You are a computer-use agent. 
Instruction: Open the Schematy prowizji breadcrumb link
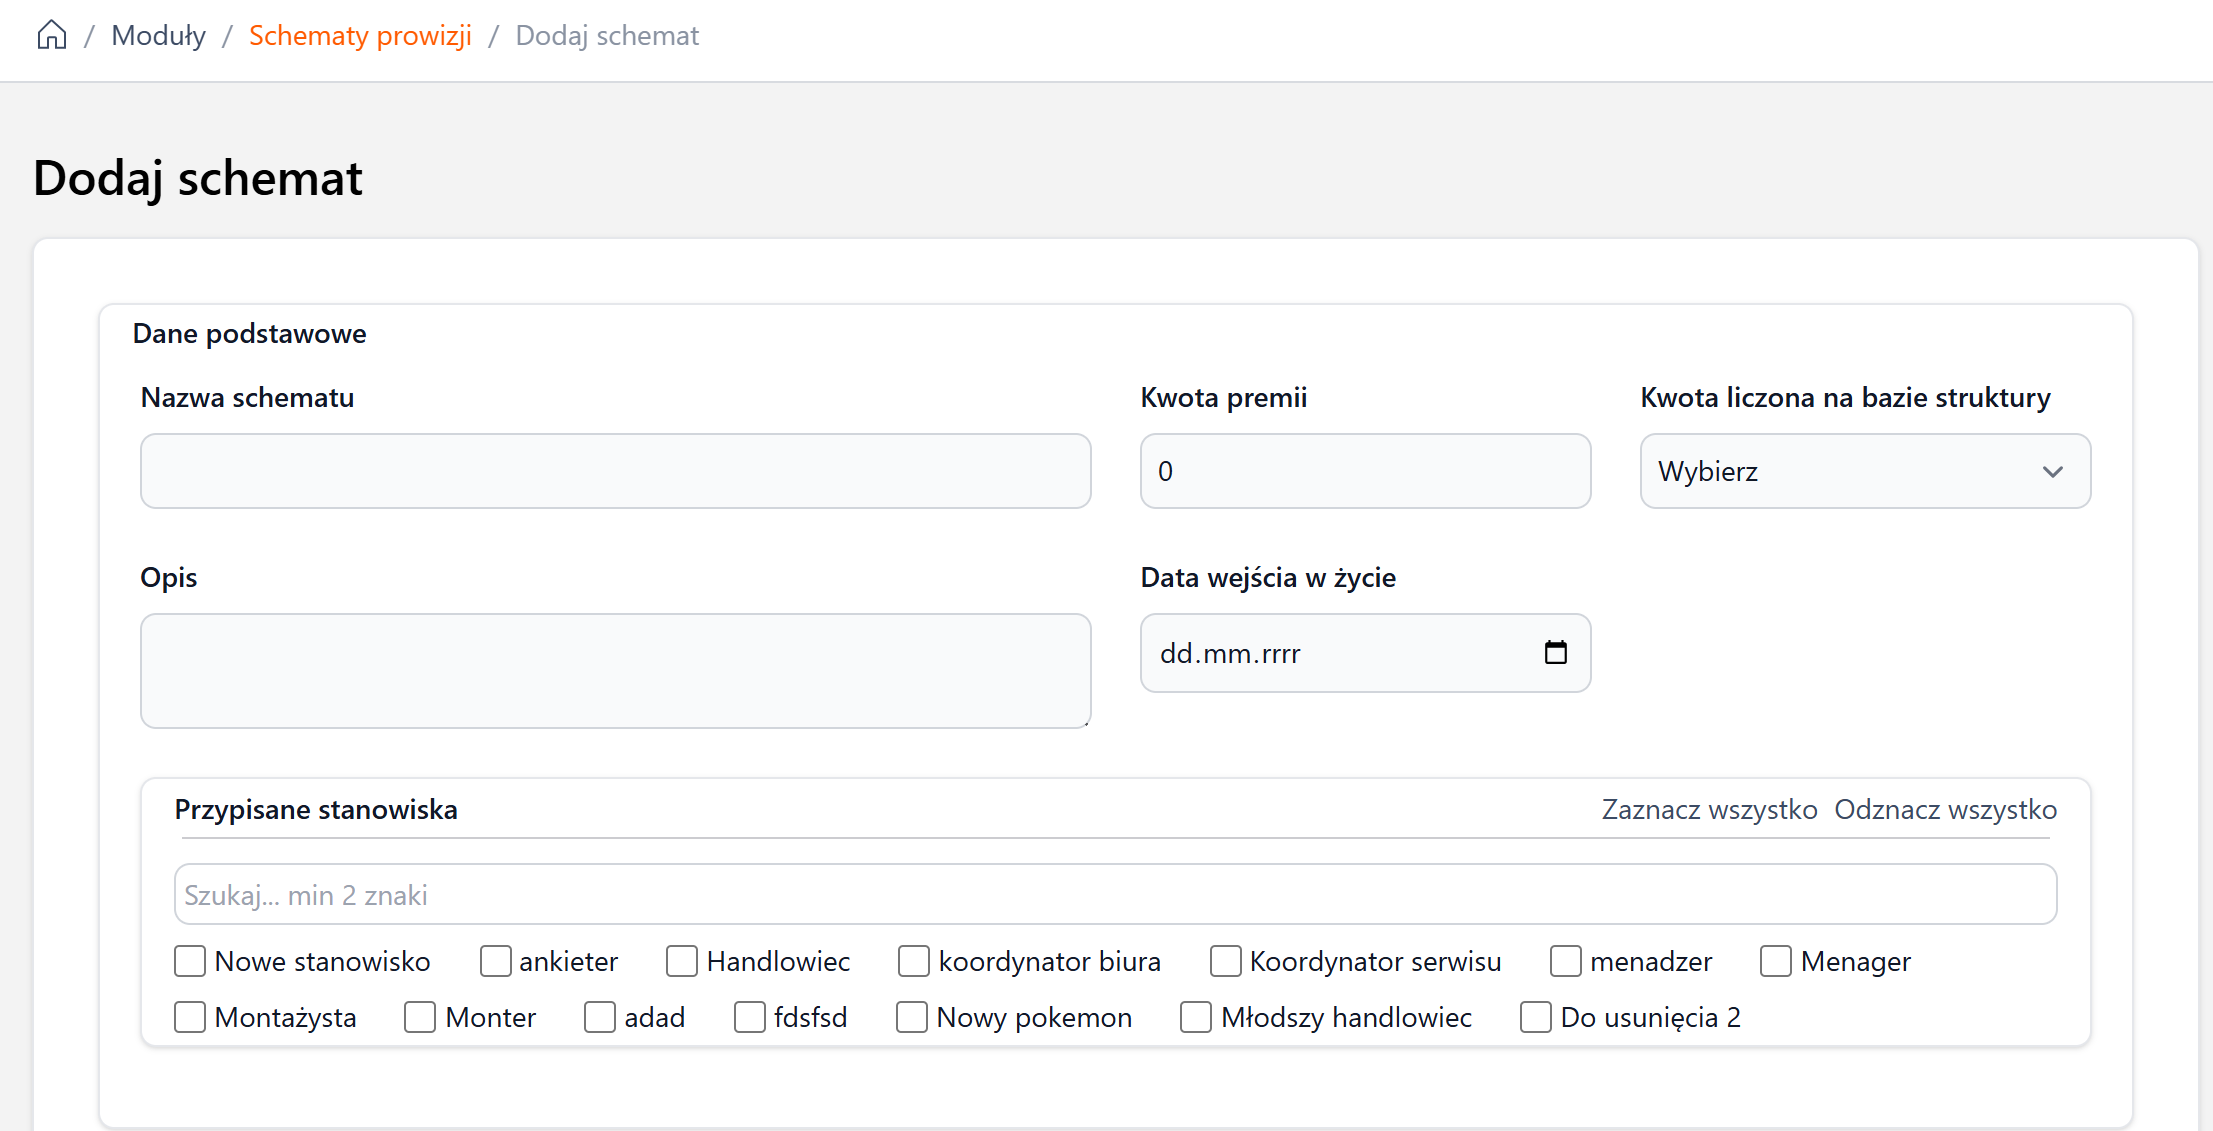point(360,35)
